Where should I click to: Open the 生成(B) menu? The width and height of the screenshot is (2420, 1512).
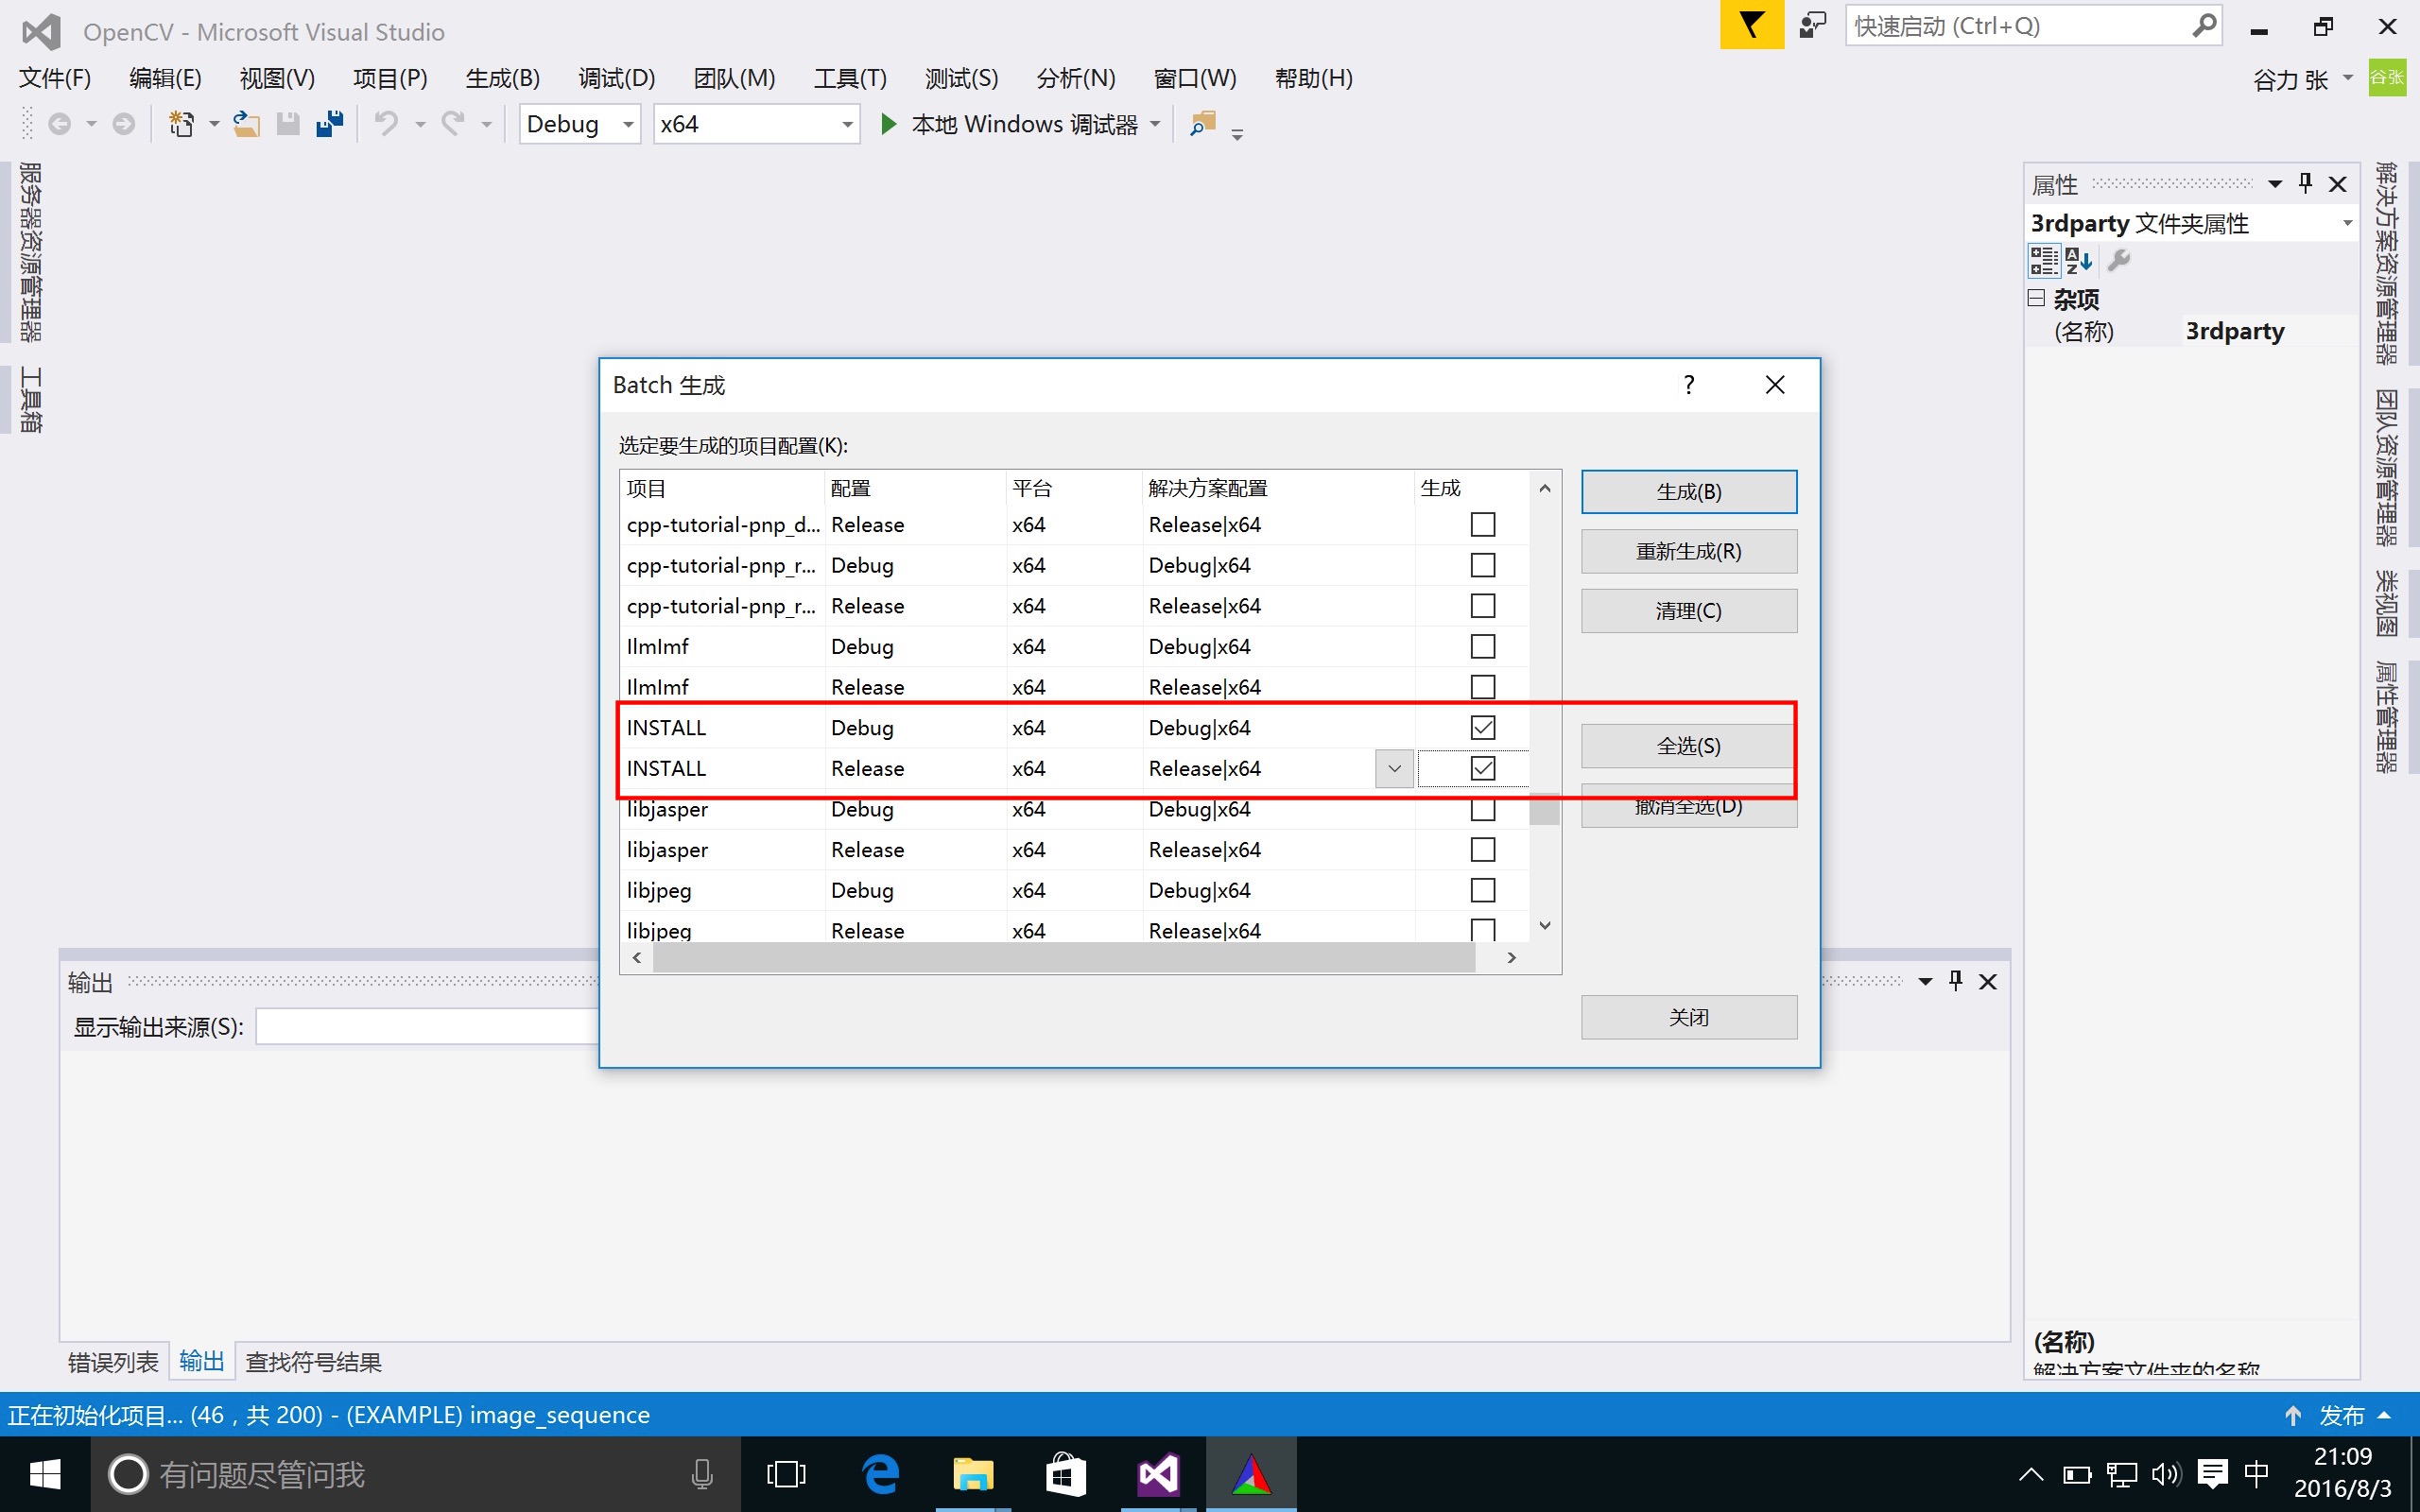coord(502,78)
